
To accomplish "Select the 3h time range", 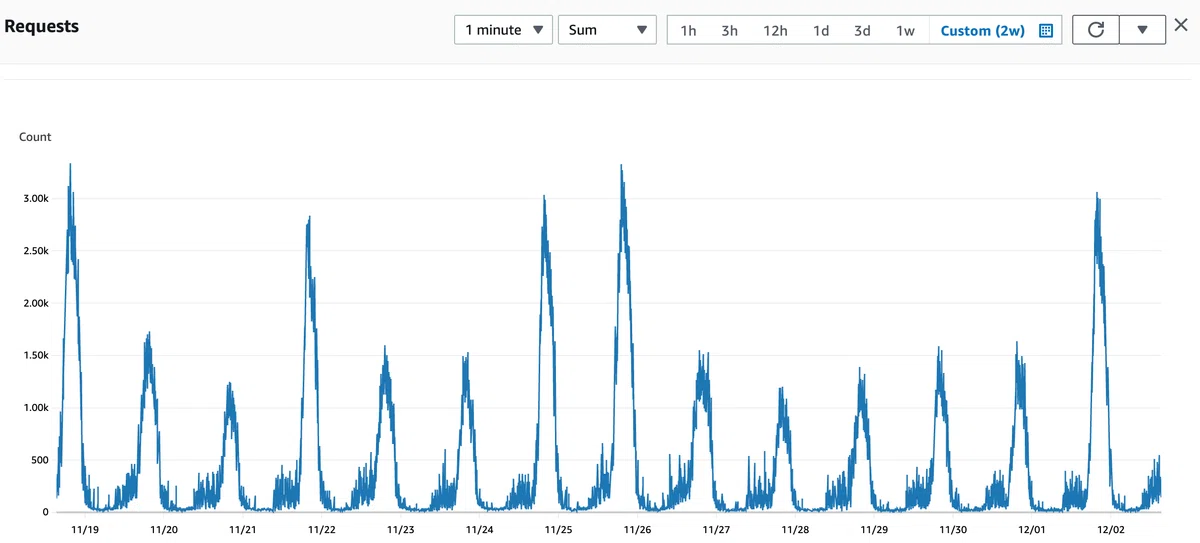I will coord(729,30).
